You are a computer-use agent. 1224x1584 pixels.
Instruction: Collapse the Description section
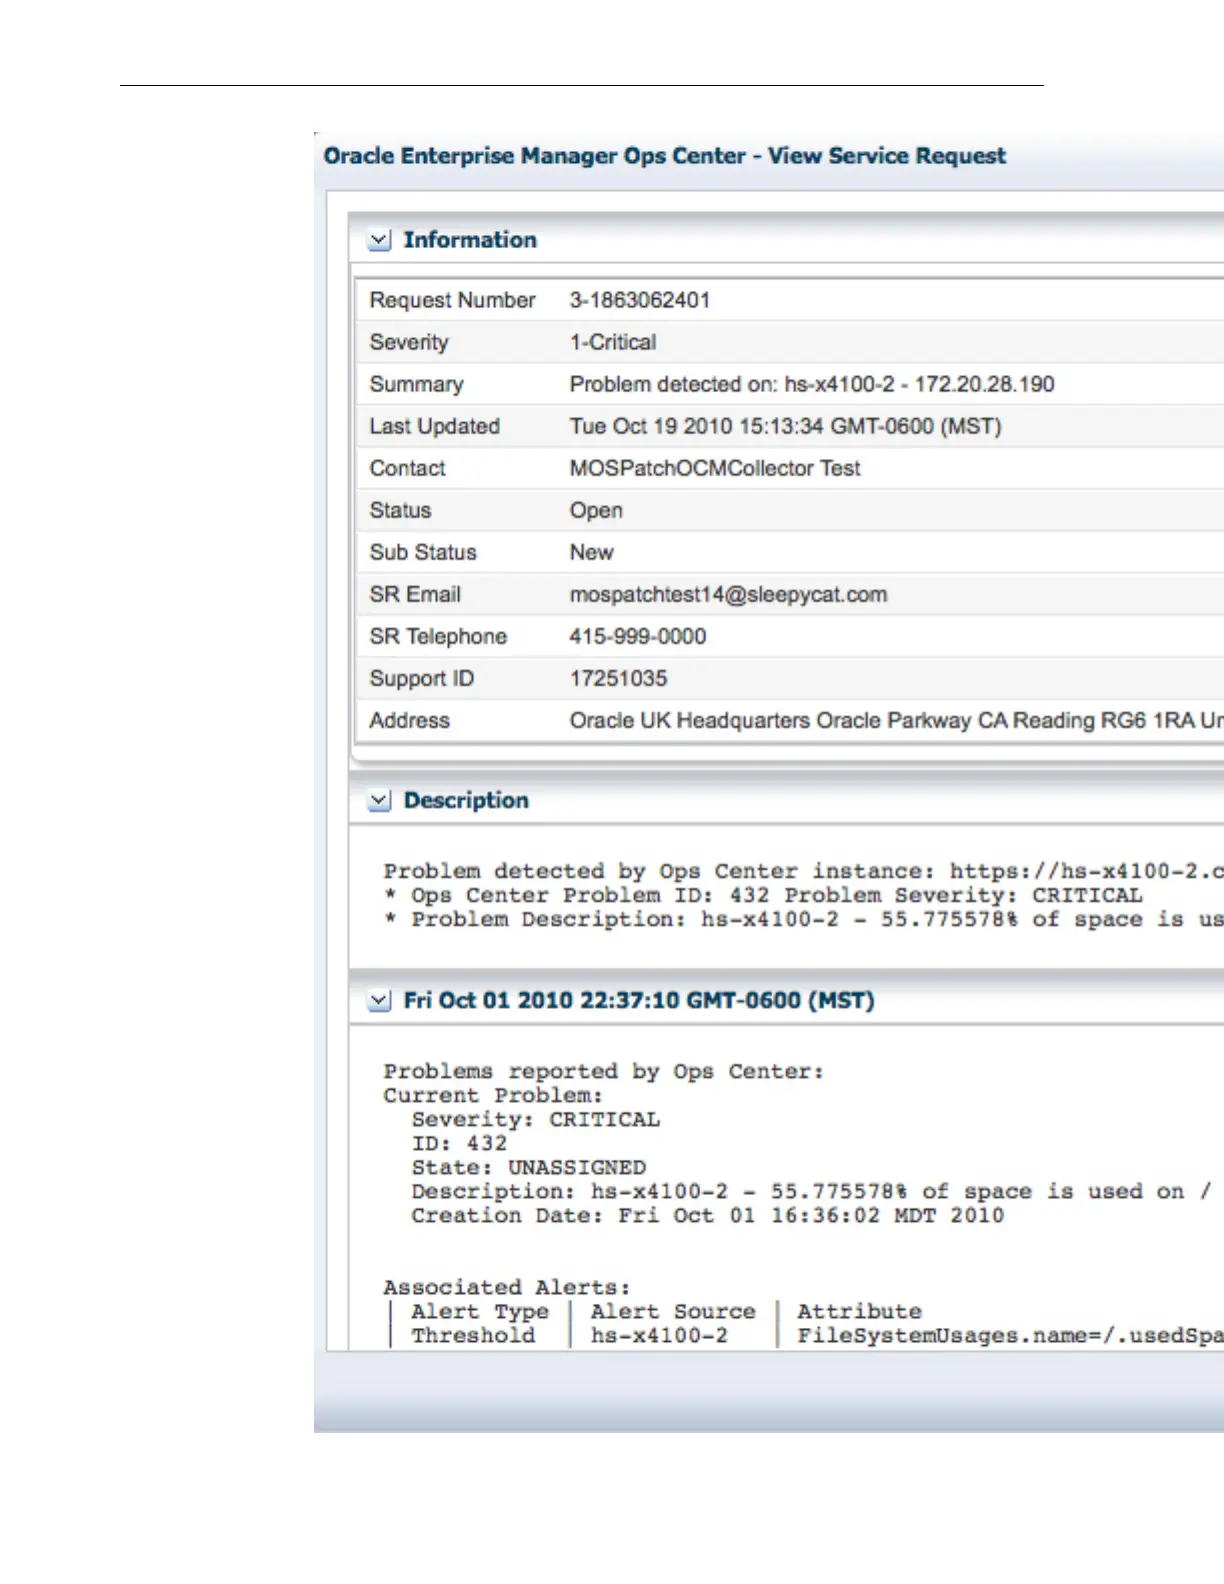pyautogui.click(x=379, y=801)
